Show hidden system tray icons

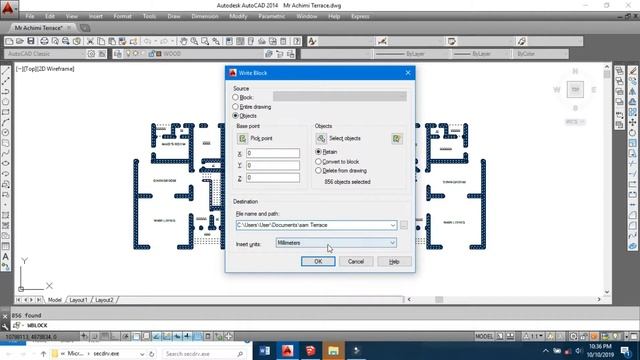(x=546, y=351)
